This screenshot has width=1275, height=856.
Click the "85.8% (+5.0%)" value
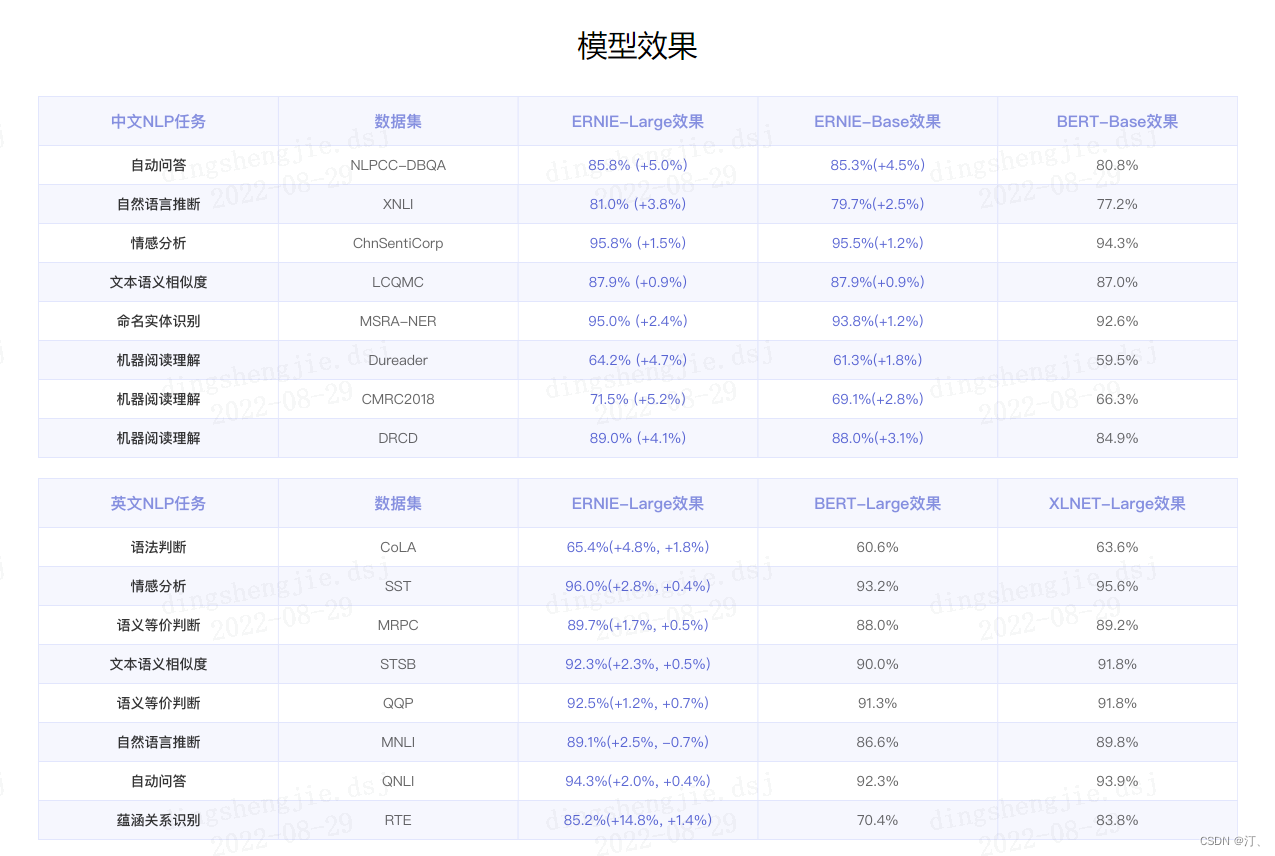(638, 165)
